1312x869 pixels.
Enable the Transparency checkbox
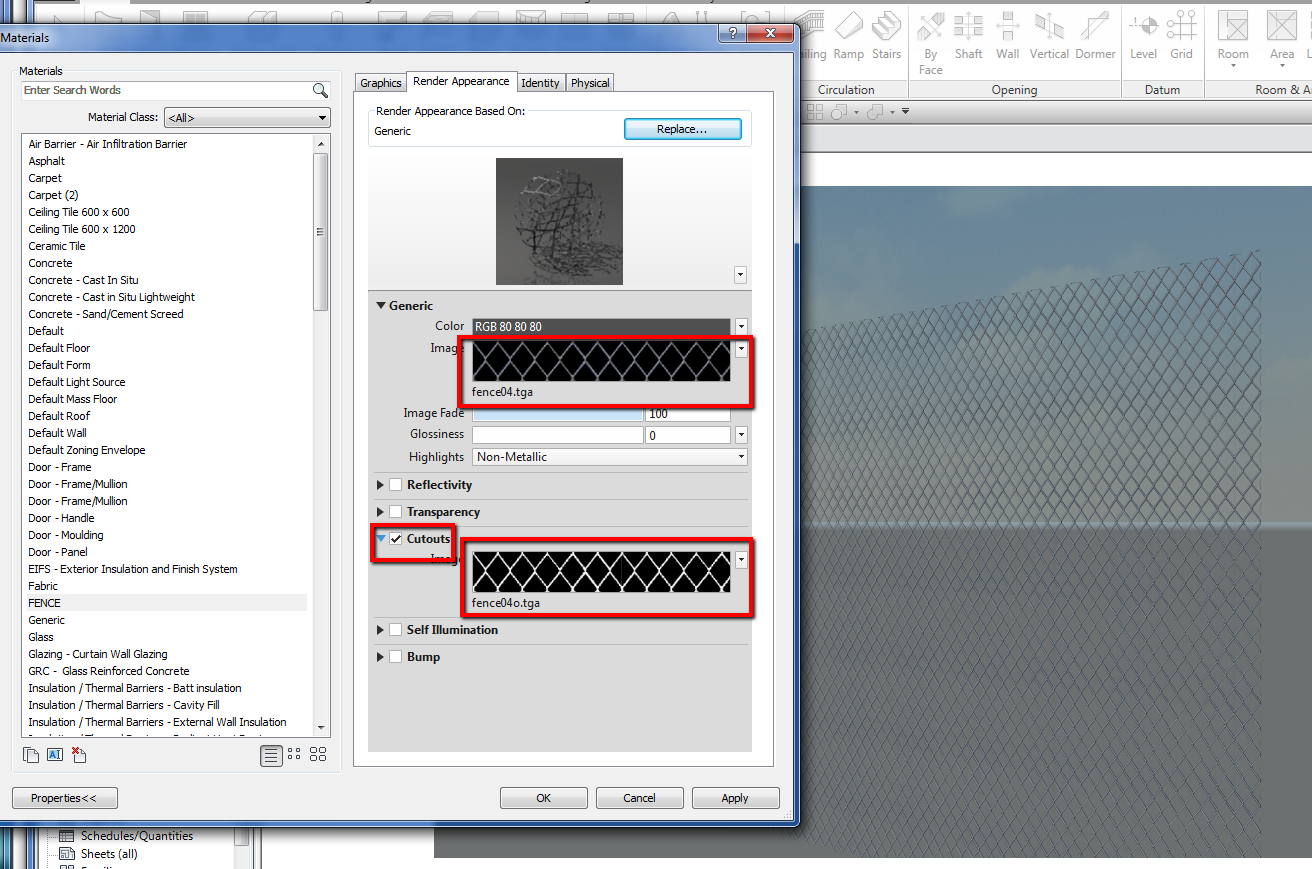[396, 512]
